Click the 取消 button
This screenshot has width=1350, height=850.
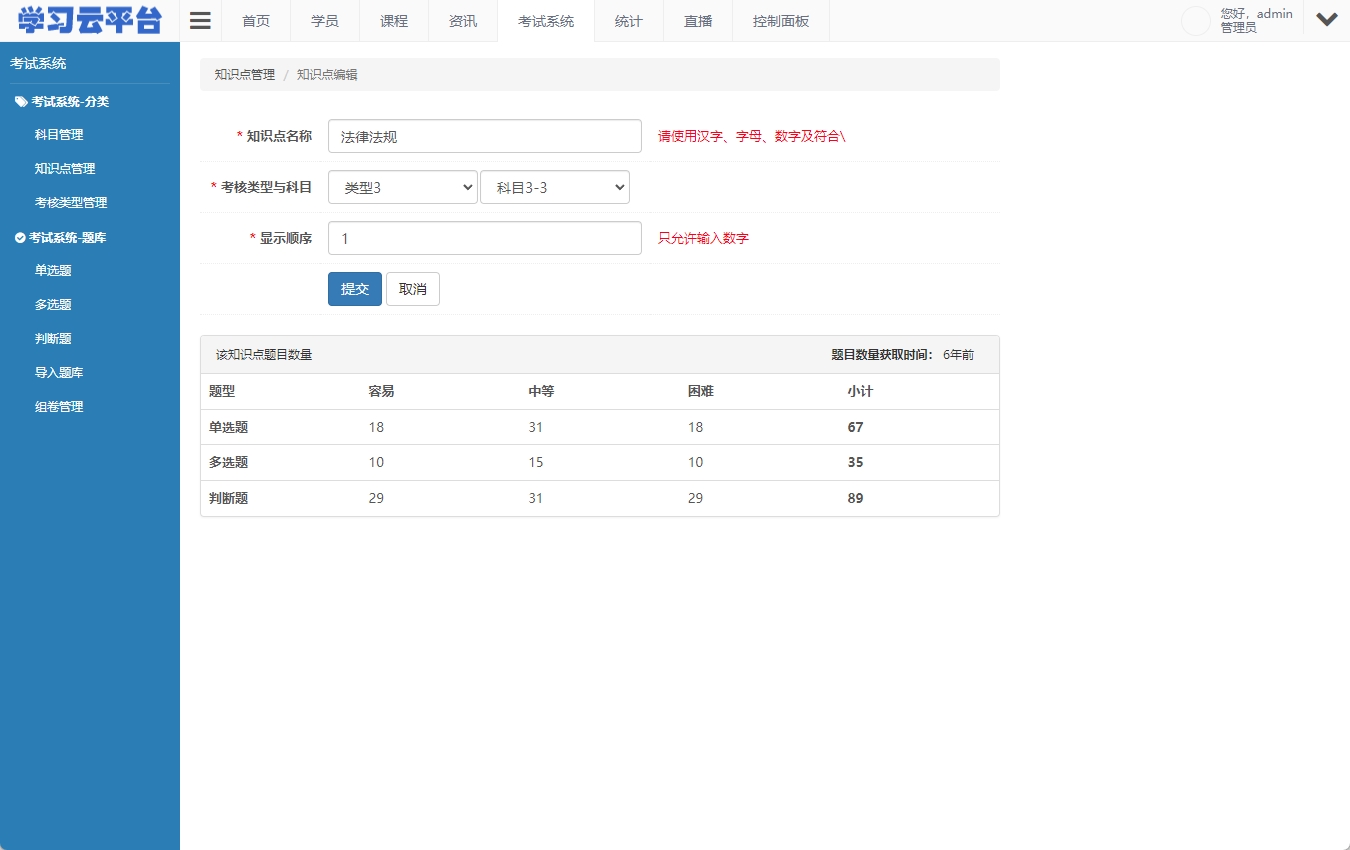pos(412,288)
